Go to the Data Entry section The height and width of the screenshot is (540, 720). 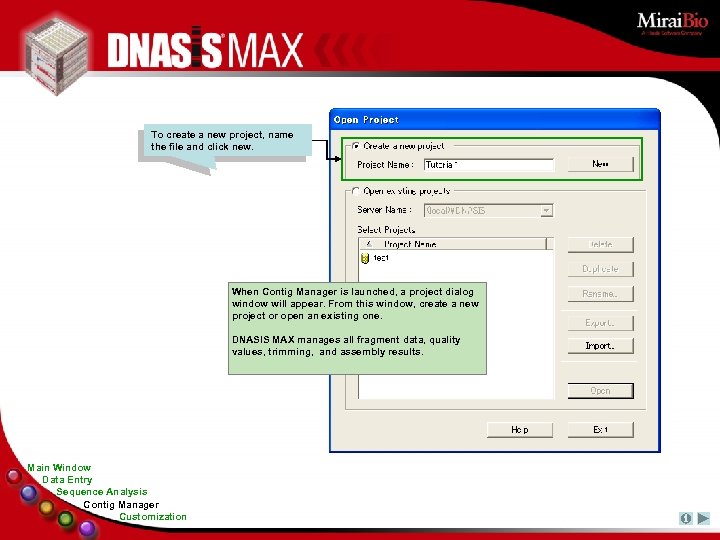click(x=67, y=480)
